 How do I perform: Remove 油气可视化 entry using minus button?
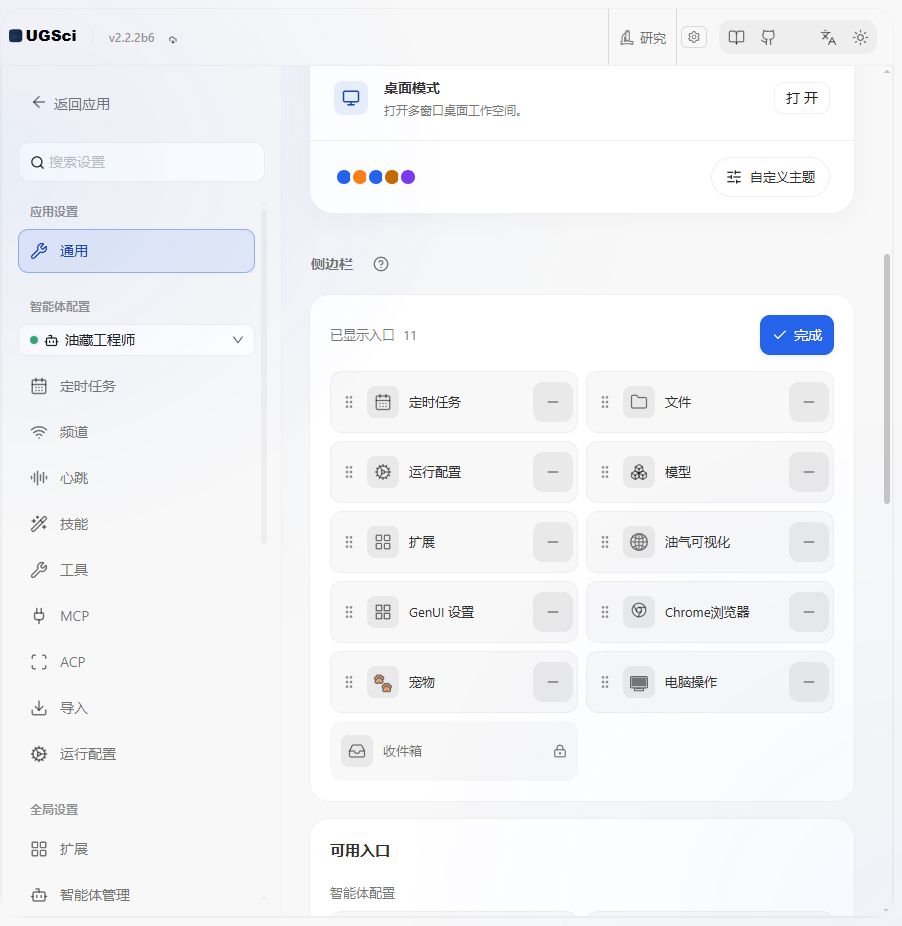[809, 542]
